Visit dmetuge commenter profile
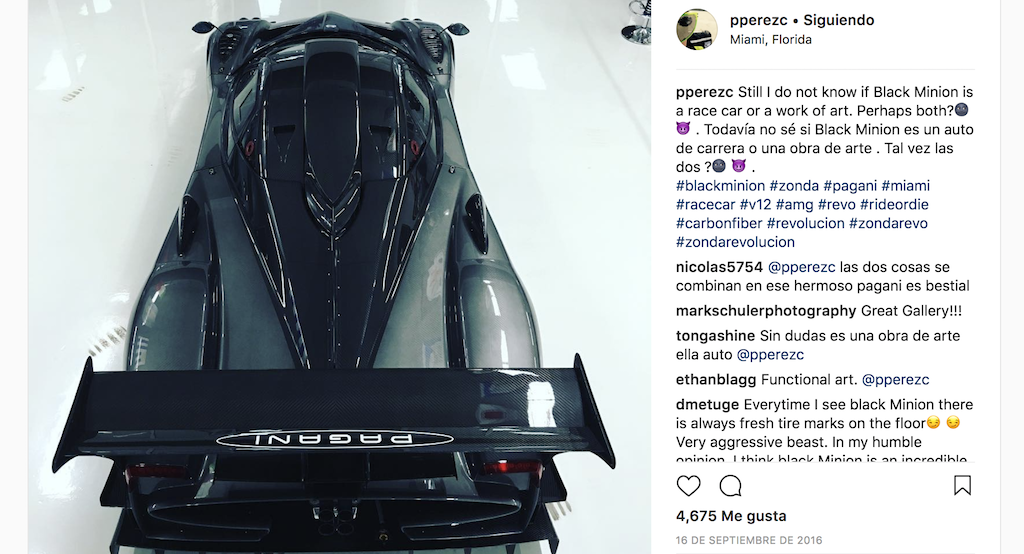 (x=707, y=404)
